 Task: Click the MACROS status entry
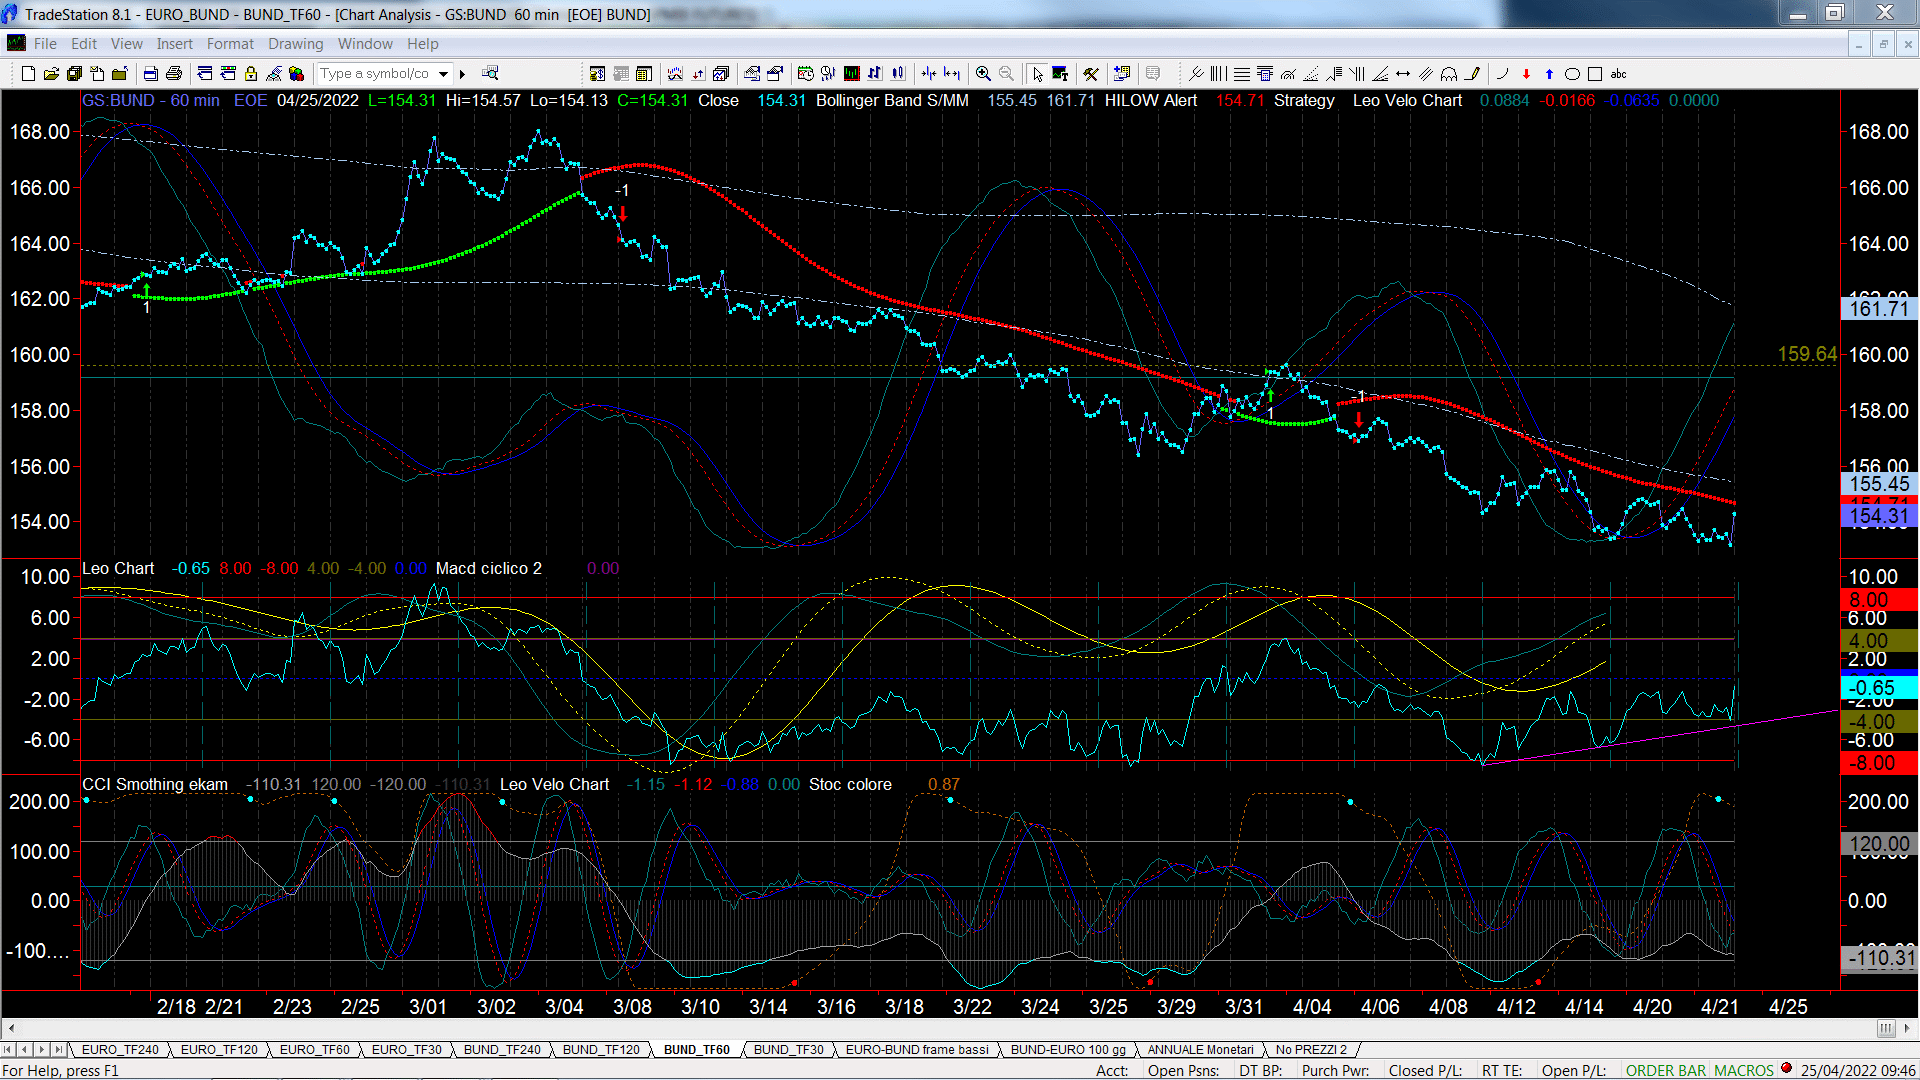click(x=1744, y=1070)
